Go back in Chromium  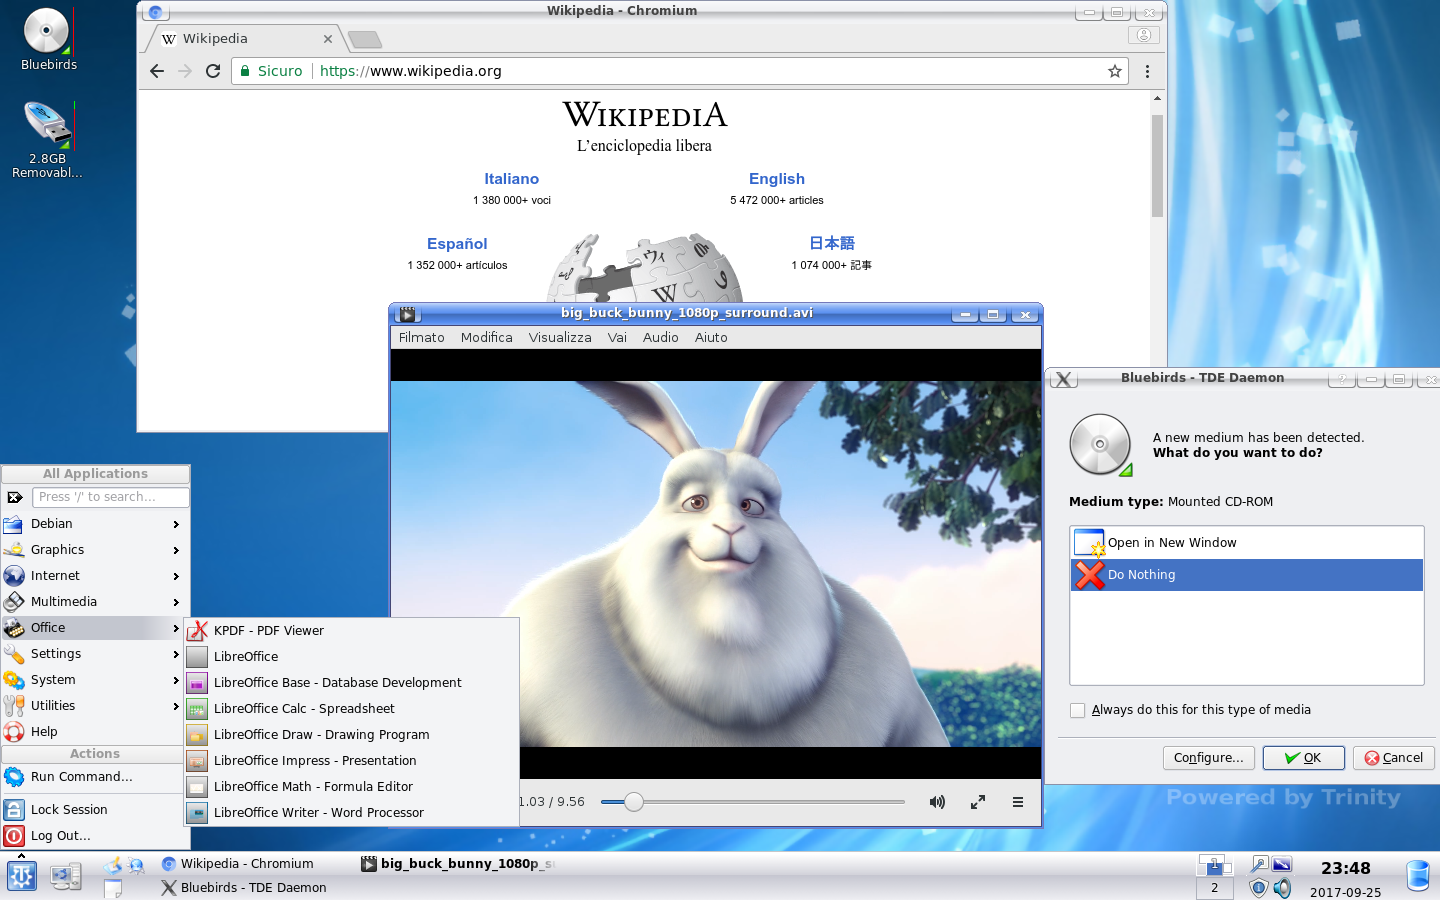click(x=157, y=71)
